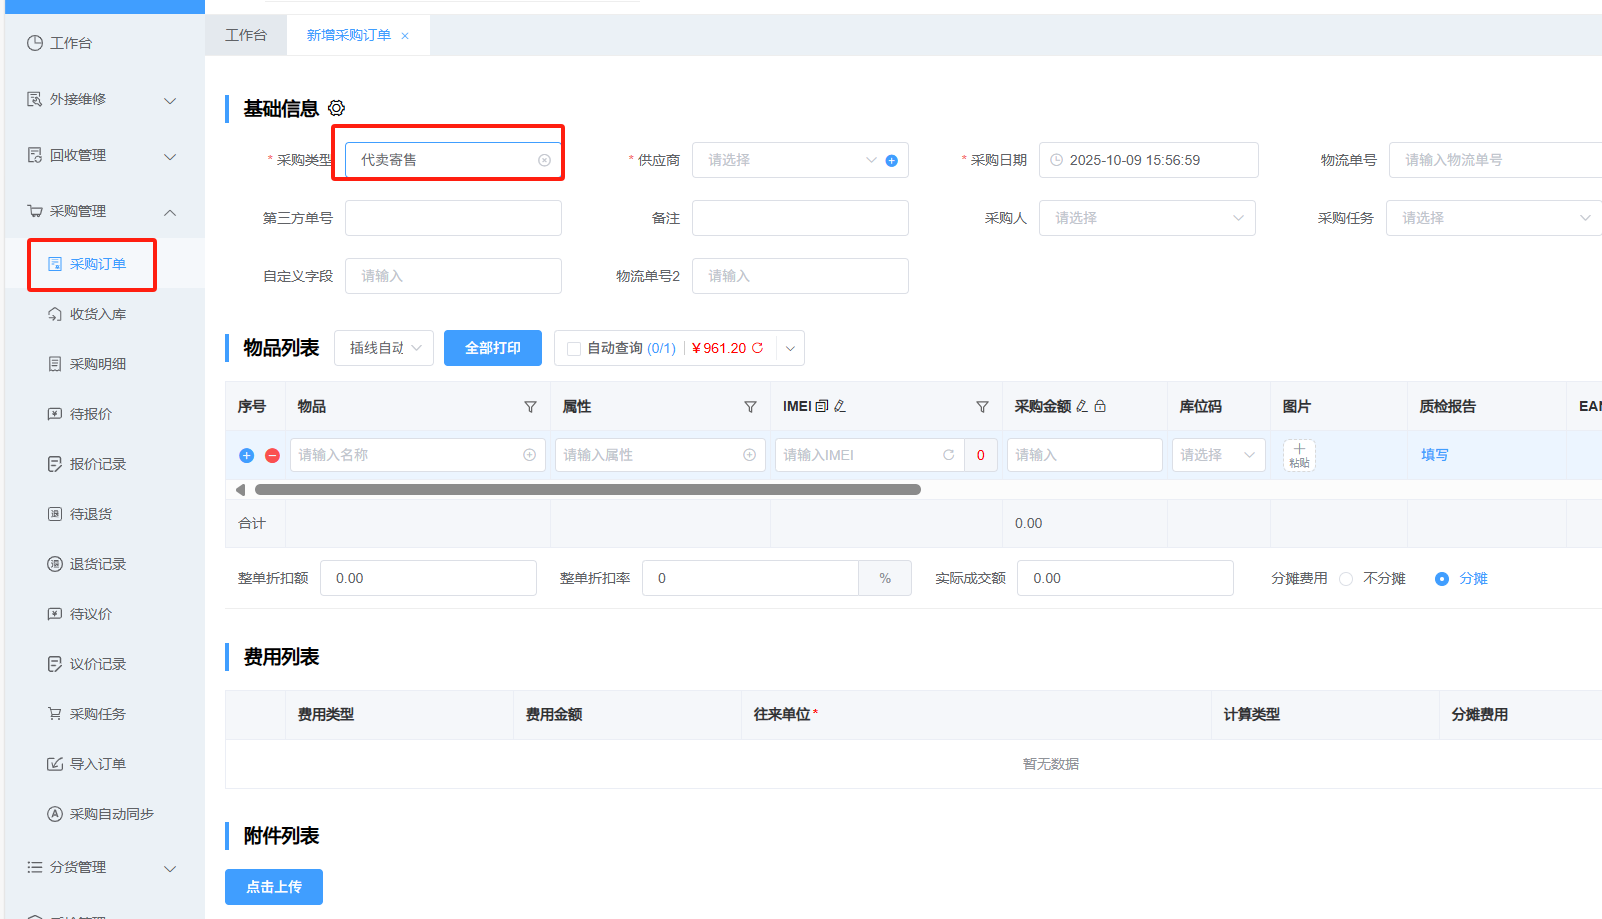Click the refresh icon next to ¥961.20
This screenshot has width=1602, height=919.
click(758, 348)
